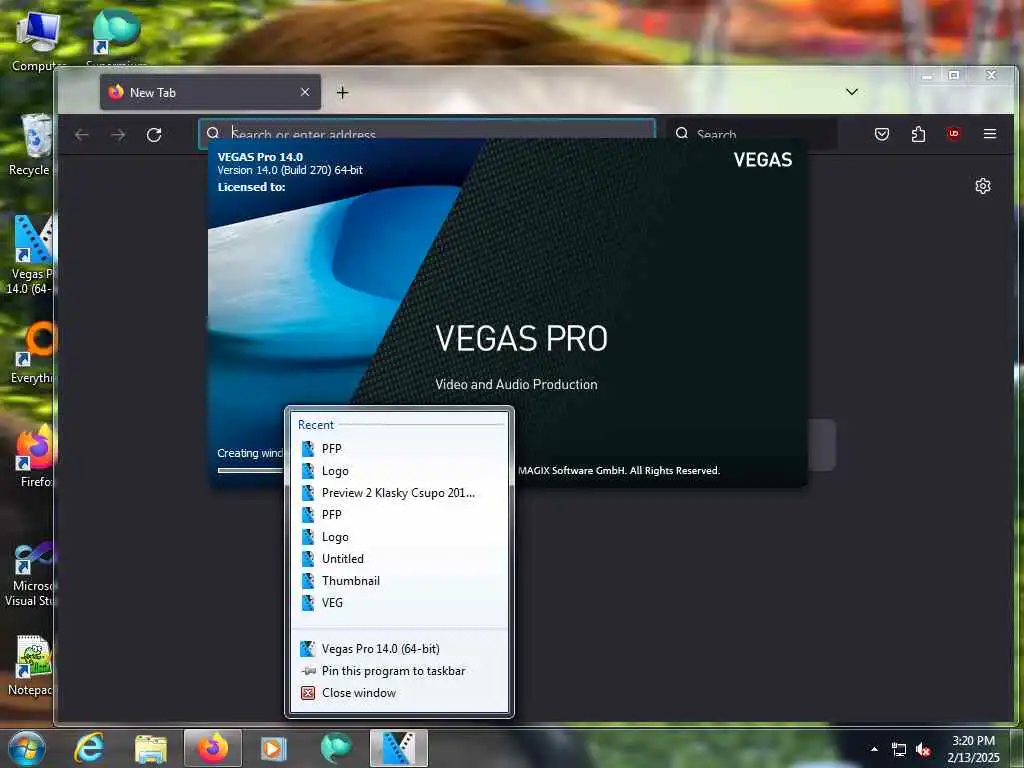Open the Recycle Bin desktop icon
1024x768 pixels.
(x=29, y=145)
